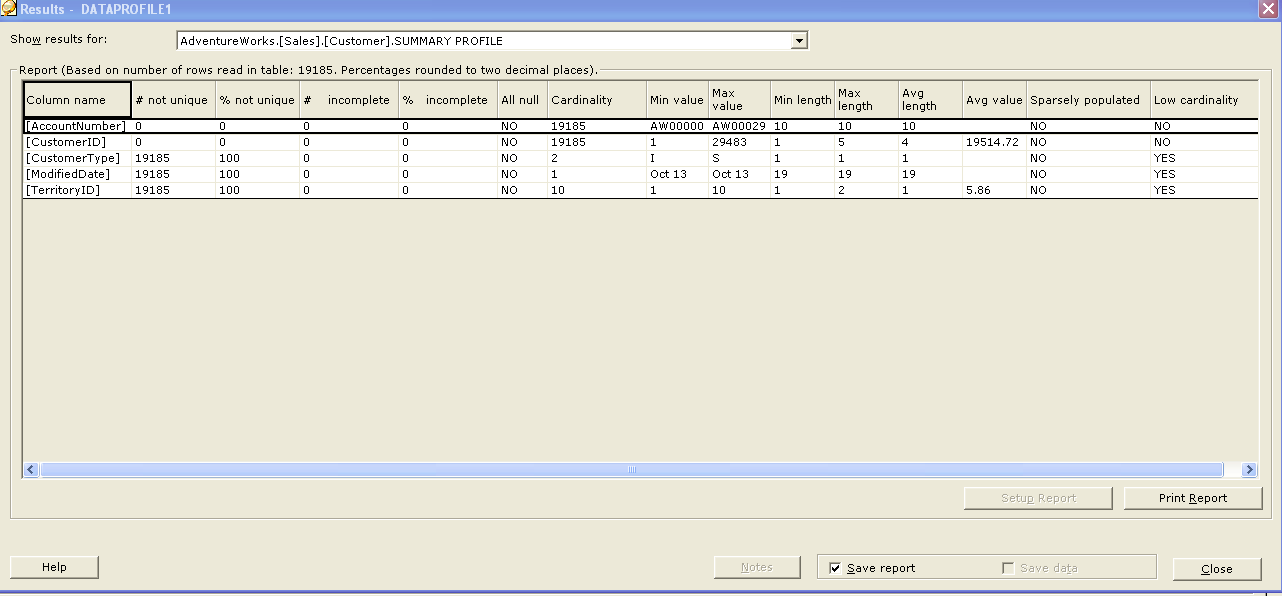Click the TerritoryID Sparsely populated NO cell
1282x596 pixels.
click(1088, 190)
